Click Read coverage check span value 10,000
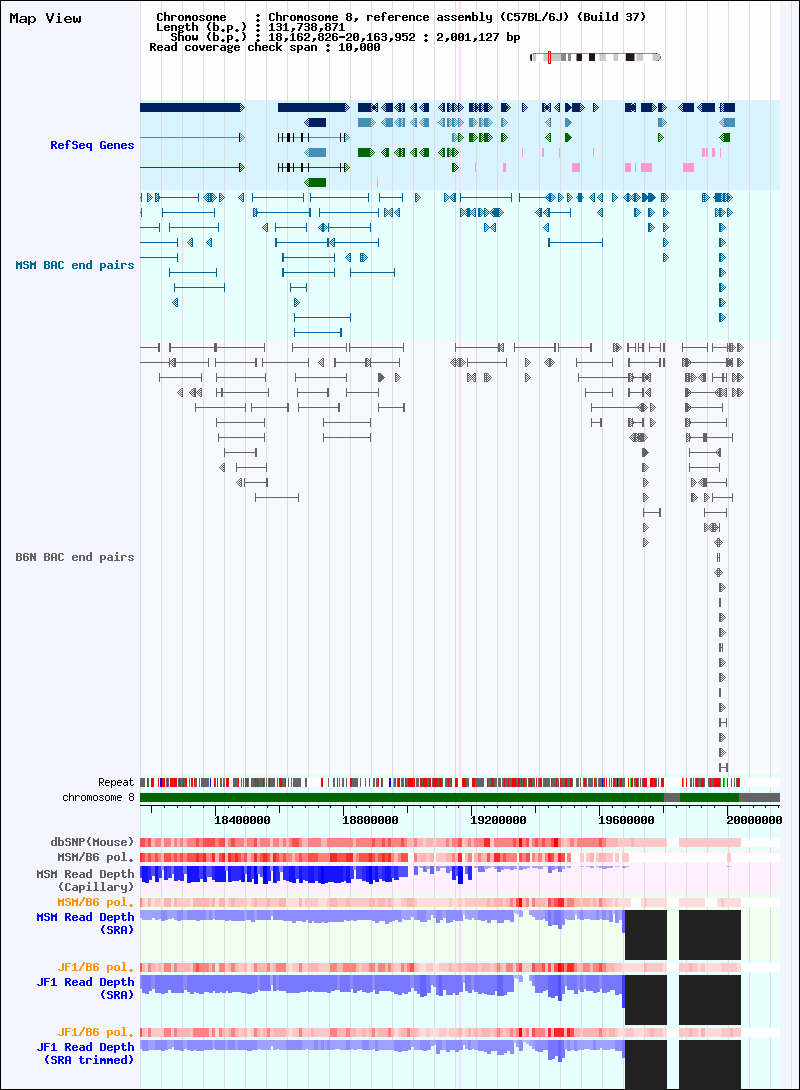The image size is (800, 1090). click(x=359, y=47)
